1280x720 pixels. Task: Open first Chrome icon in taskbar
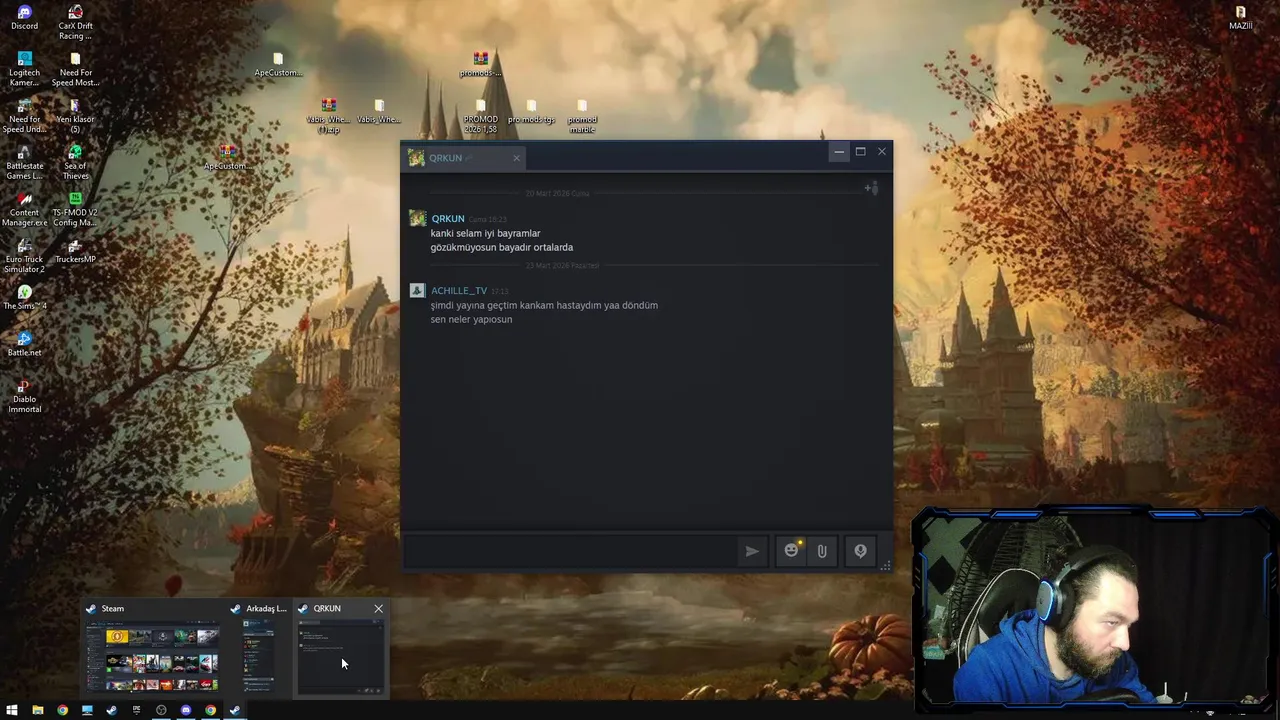click(62, 710)
